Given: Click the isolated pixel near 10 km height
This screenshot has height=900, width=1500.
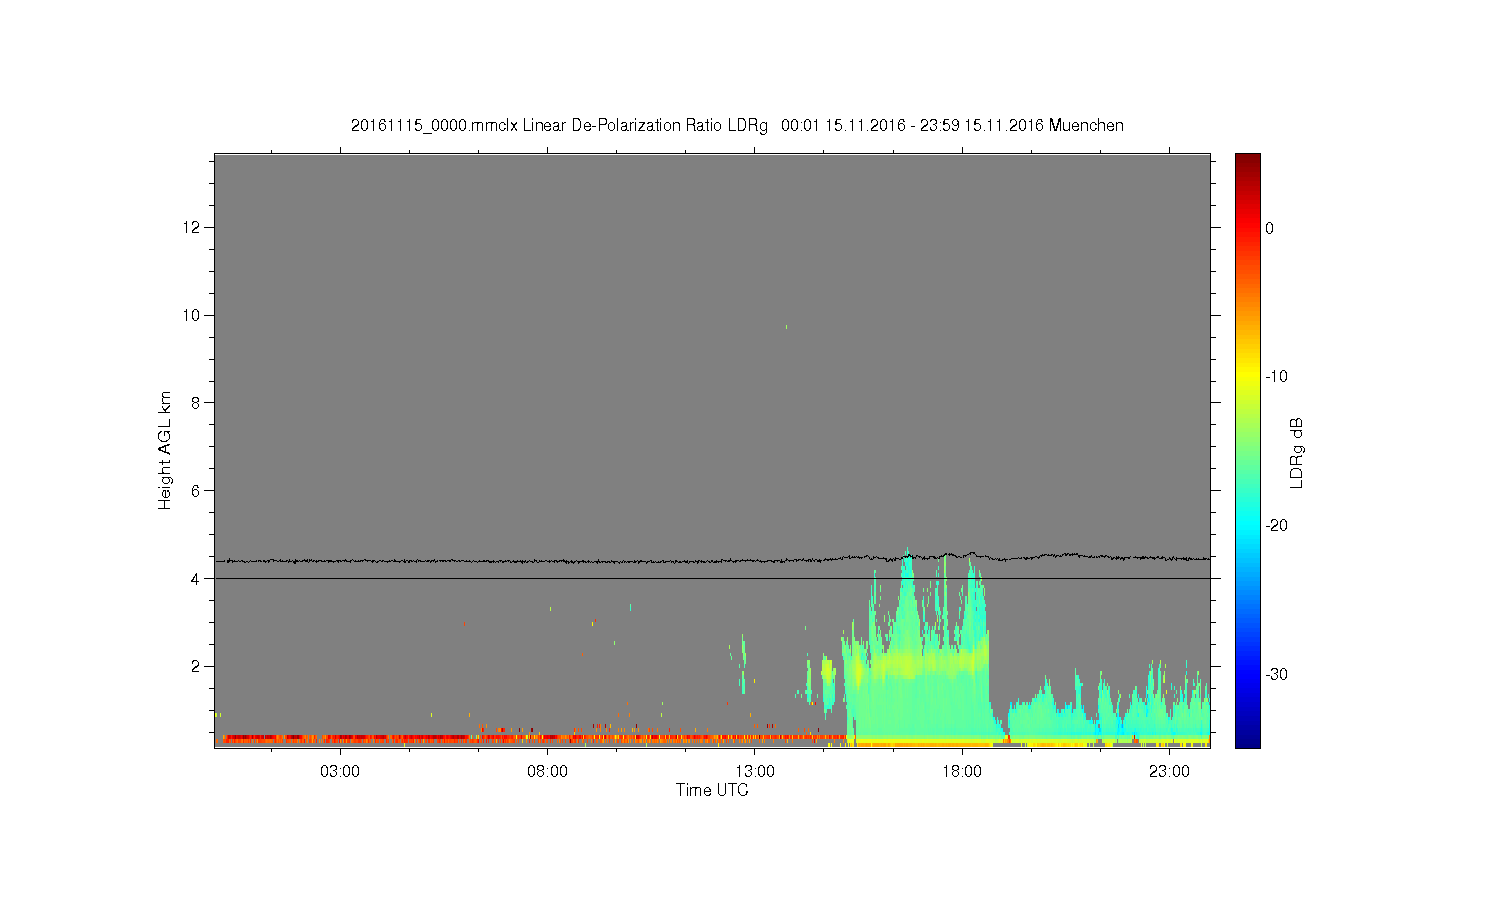Looking at the screenshot, I should (x=786, y=327).
